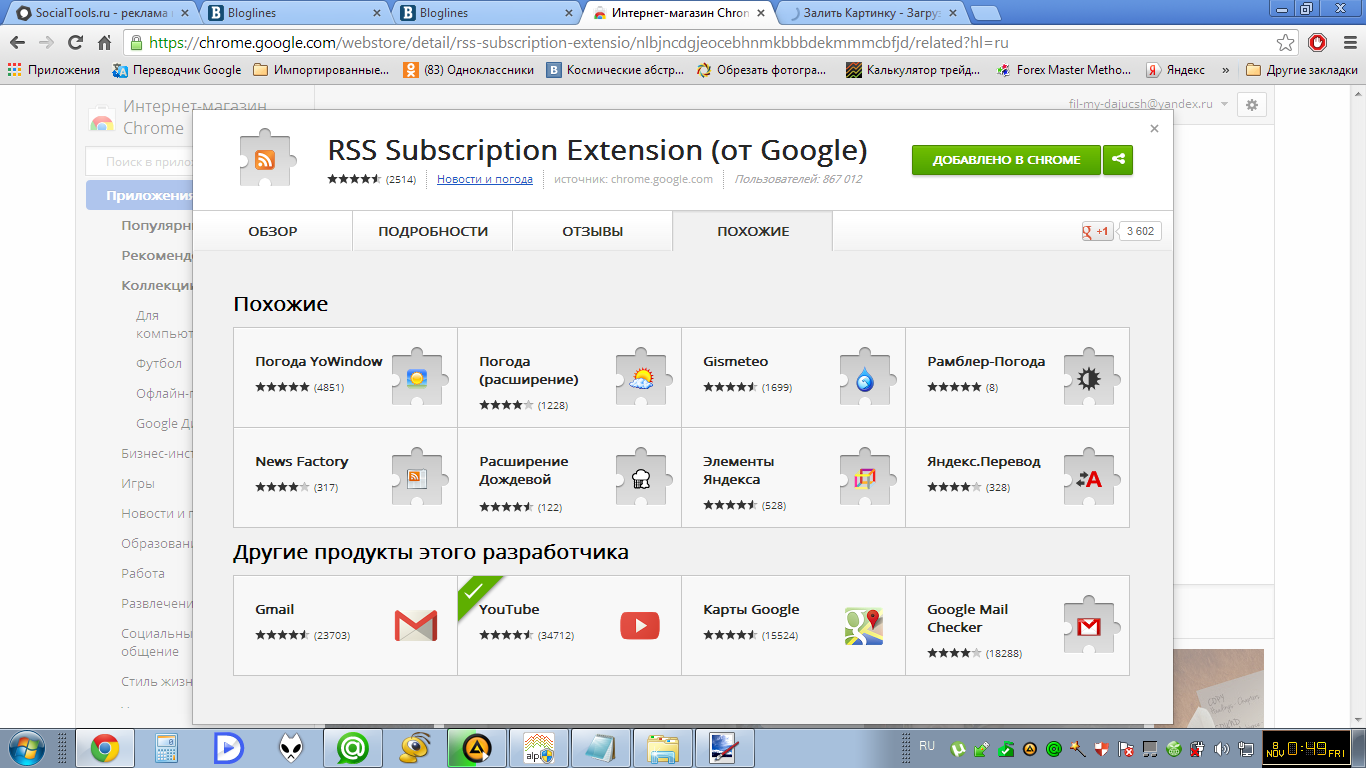Click the Карты Google maps icon
Viewport: 1366px width, 768px height.
click(864, 625)
